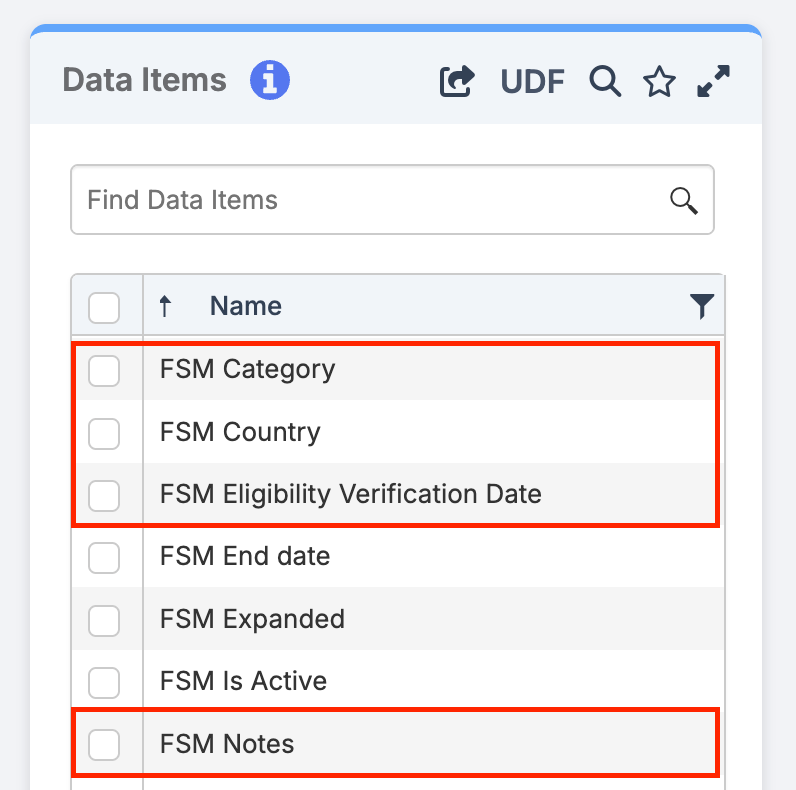Click the blue info icon beside Data Items
The width and height of the screenshot is (796, 790).
pos(270,80)
